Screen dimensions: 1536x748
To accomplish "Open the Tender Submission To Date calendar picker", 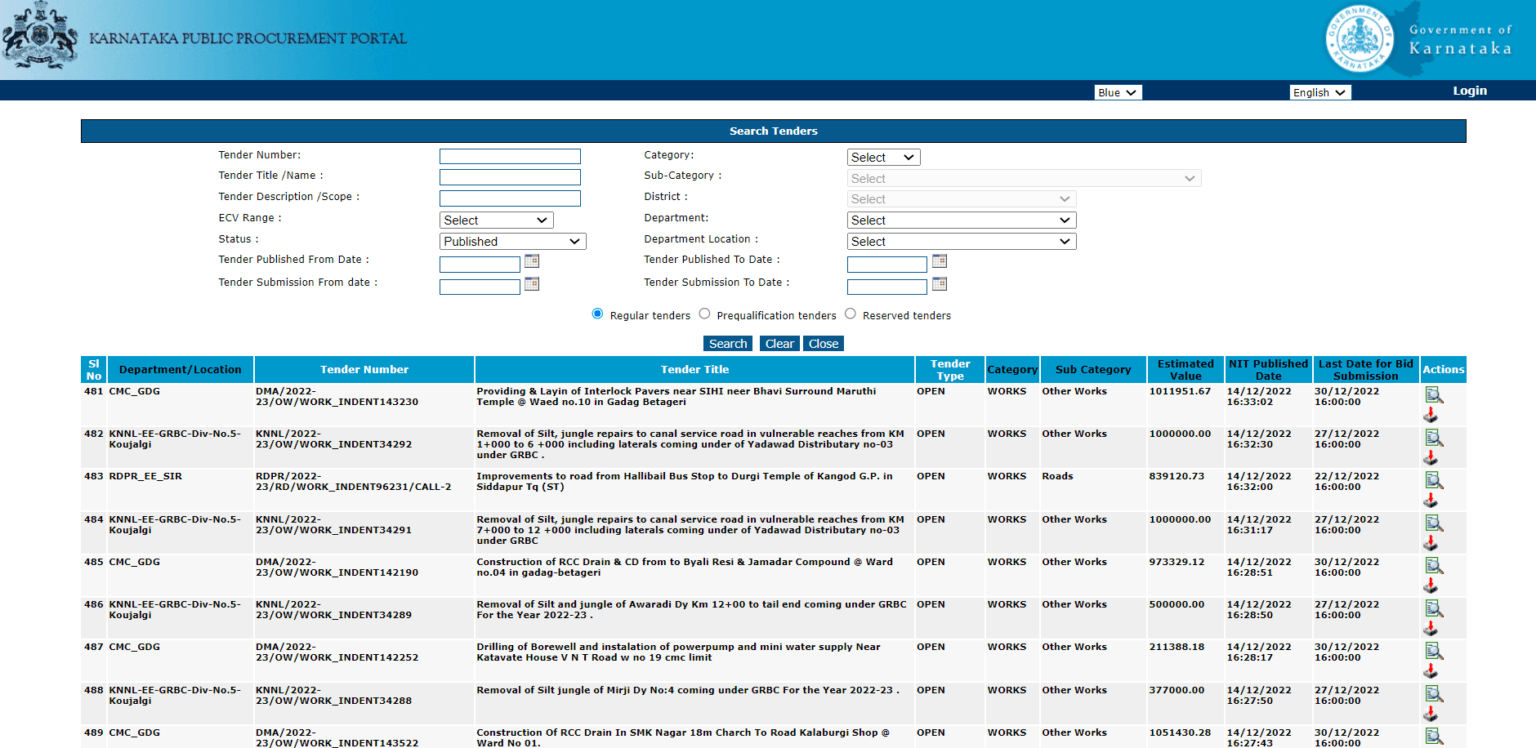I will pyautogui.click(x=938, y=284).
